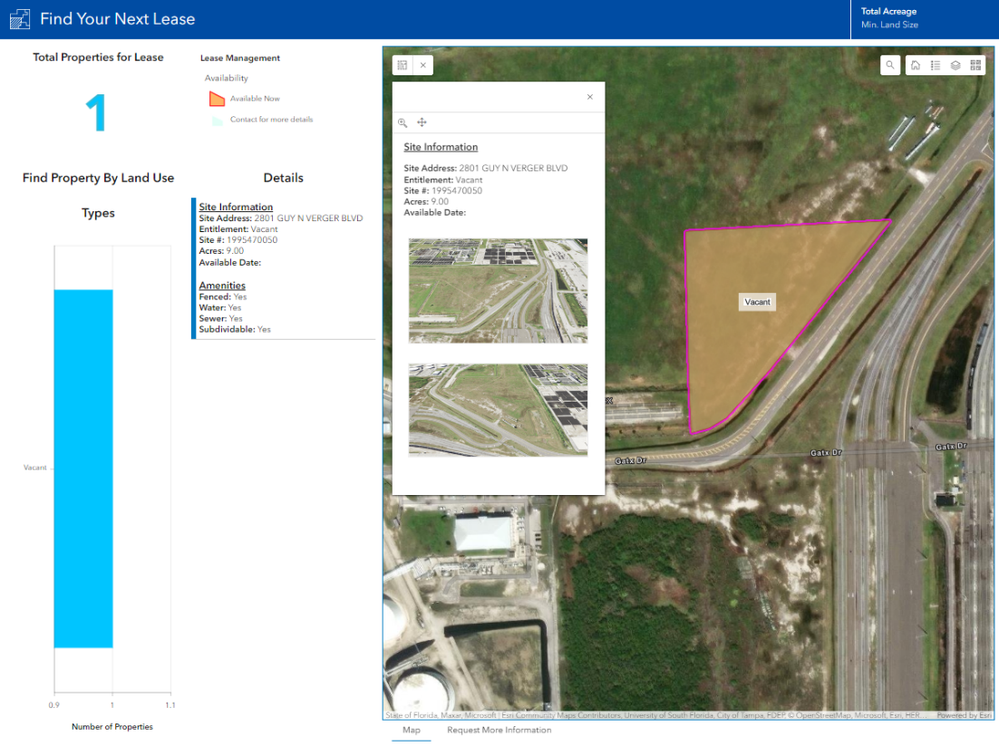Click the select-features tool icon on map
Screen dimensions: 999x747
point(403,65)
